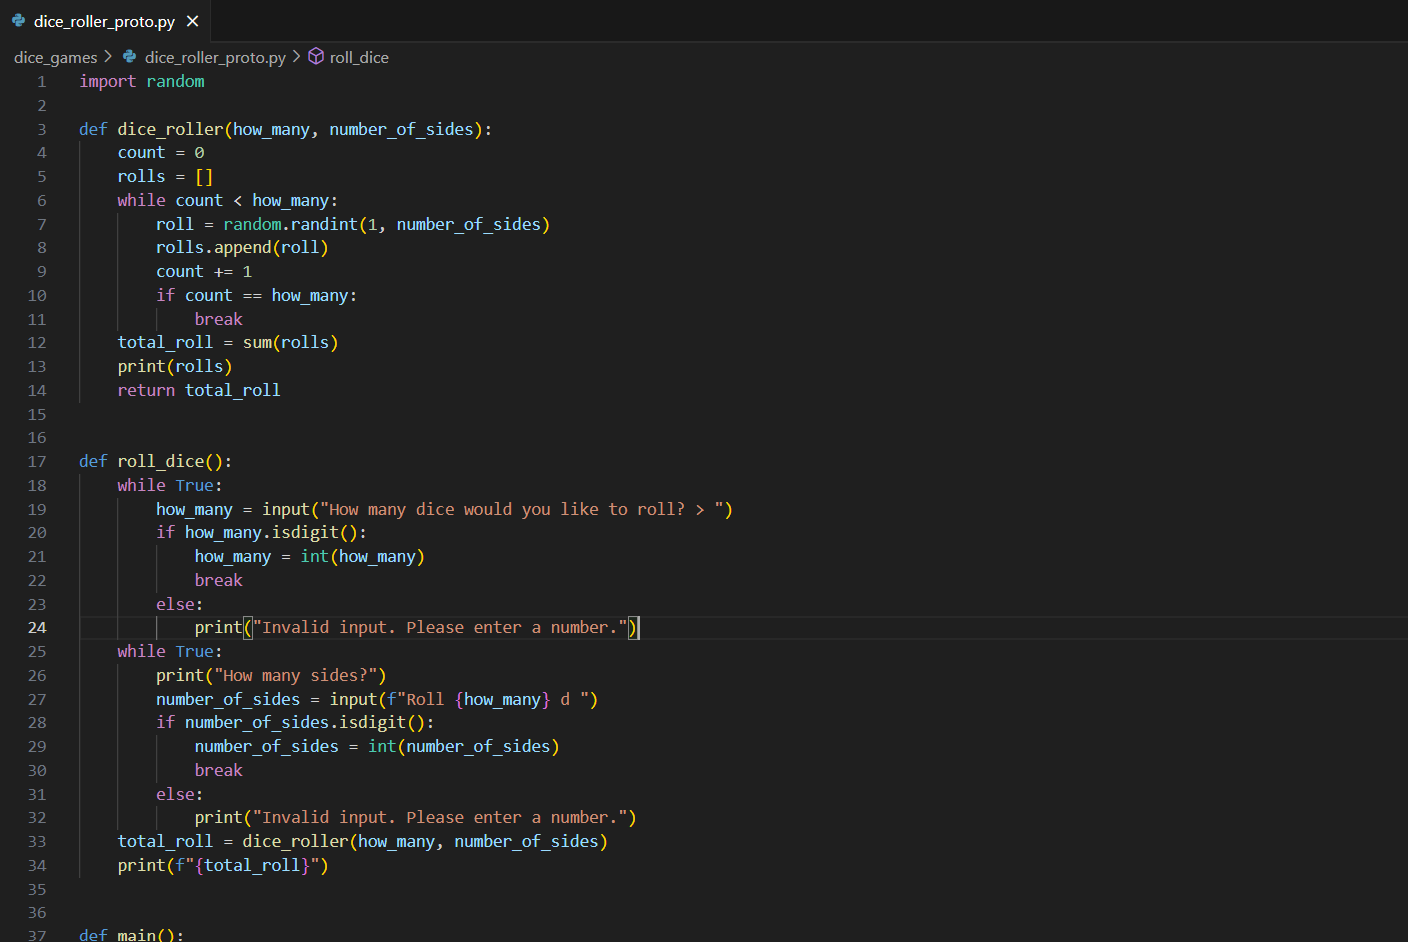Click the Python icon in the breadcrumb bar
The image size is (1408, 942).
[x=129, y=57]
